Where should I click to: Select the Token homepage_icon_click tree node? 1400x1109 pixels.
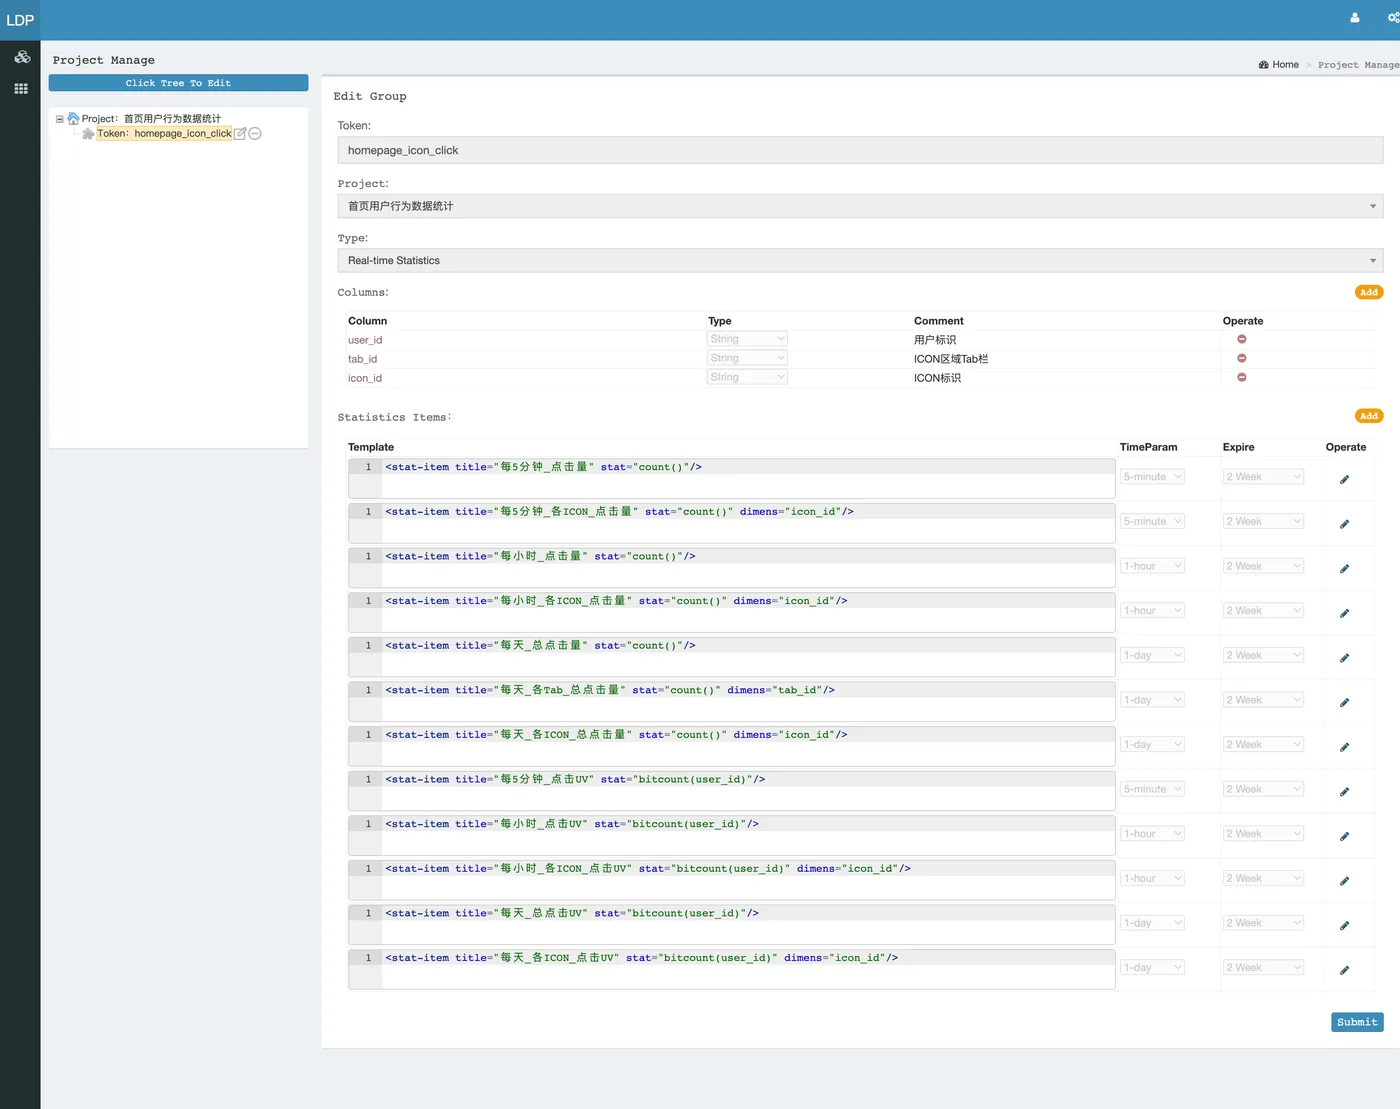click(164, 133)
